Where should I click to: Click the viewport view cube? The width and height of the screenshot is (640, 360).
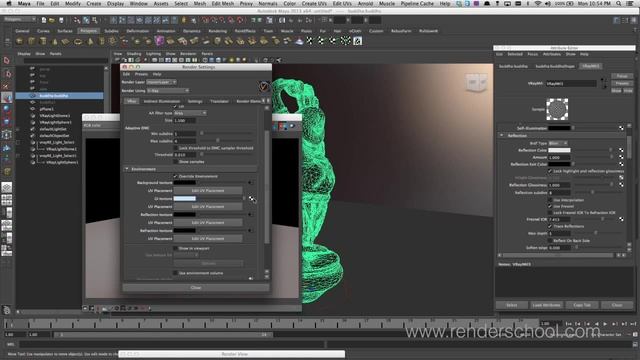pyautogui.click(x=477, y=82)
